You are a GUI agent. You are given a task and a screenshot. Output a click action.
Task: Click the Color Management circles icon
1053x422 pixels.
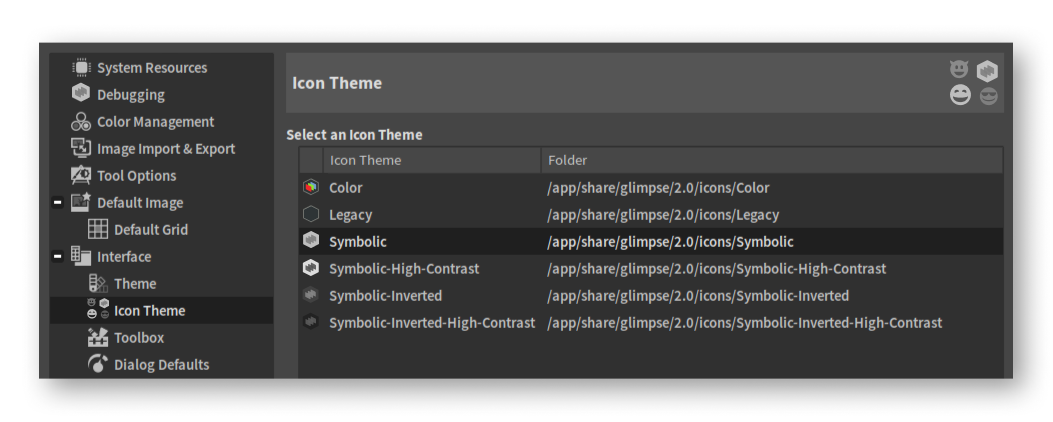pos(81,122)
